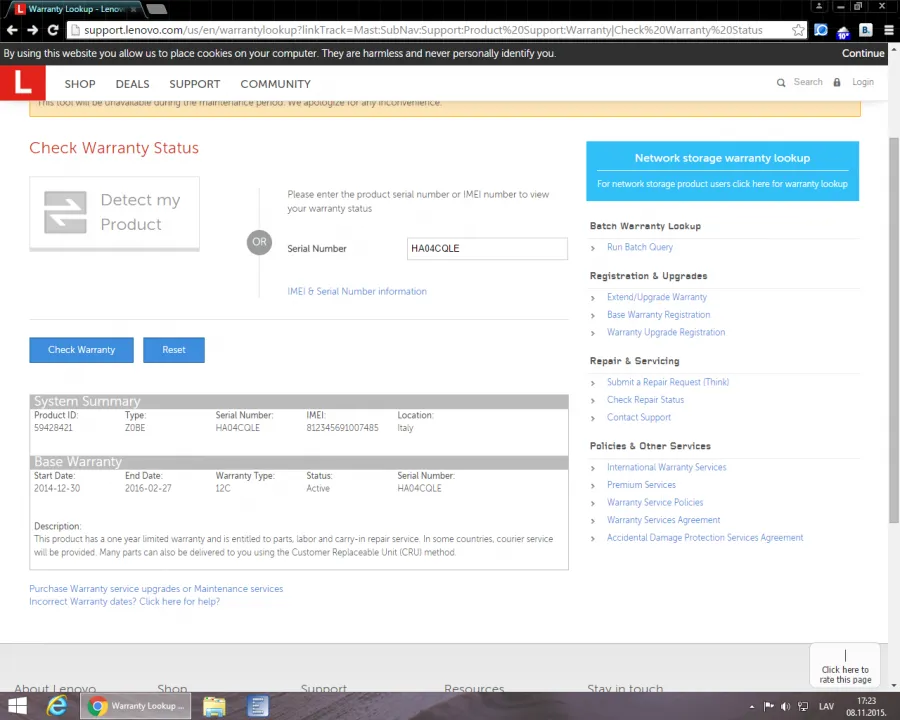Open IMEI & Serial Number information link
The image size is (900, 720).
coord(357,291)
